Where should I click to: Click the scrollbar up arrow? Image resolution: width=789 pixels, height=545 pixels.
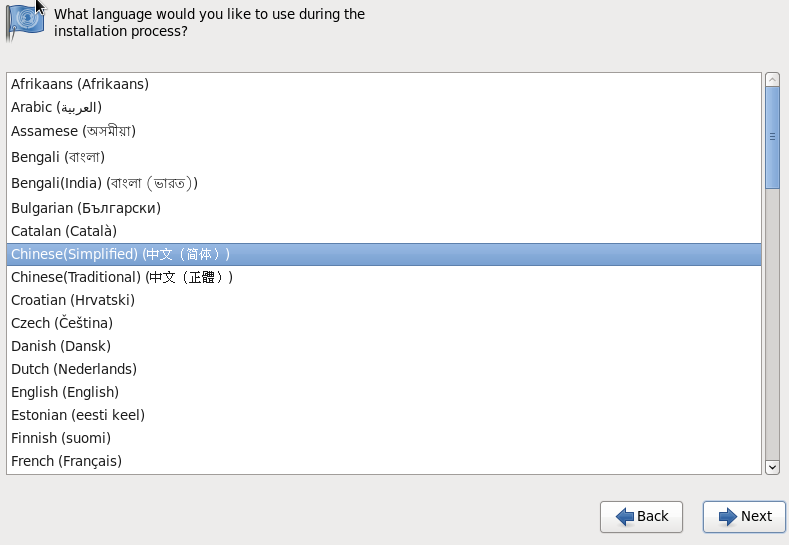(x=772, y=80)
